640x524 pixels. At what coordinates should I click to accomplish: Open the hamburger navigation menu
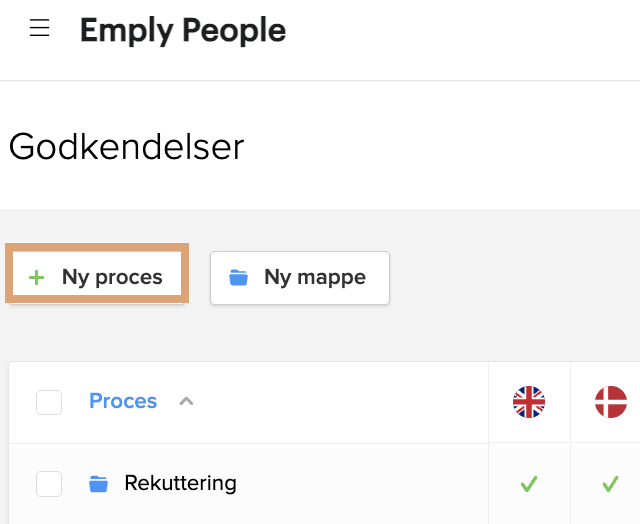coord(40,28)
